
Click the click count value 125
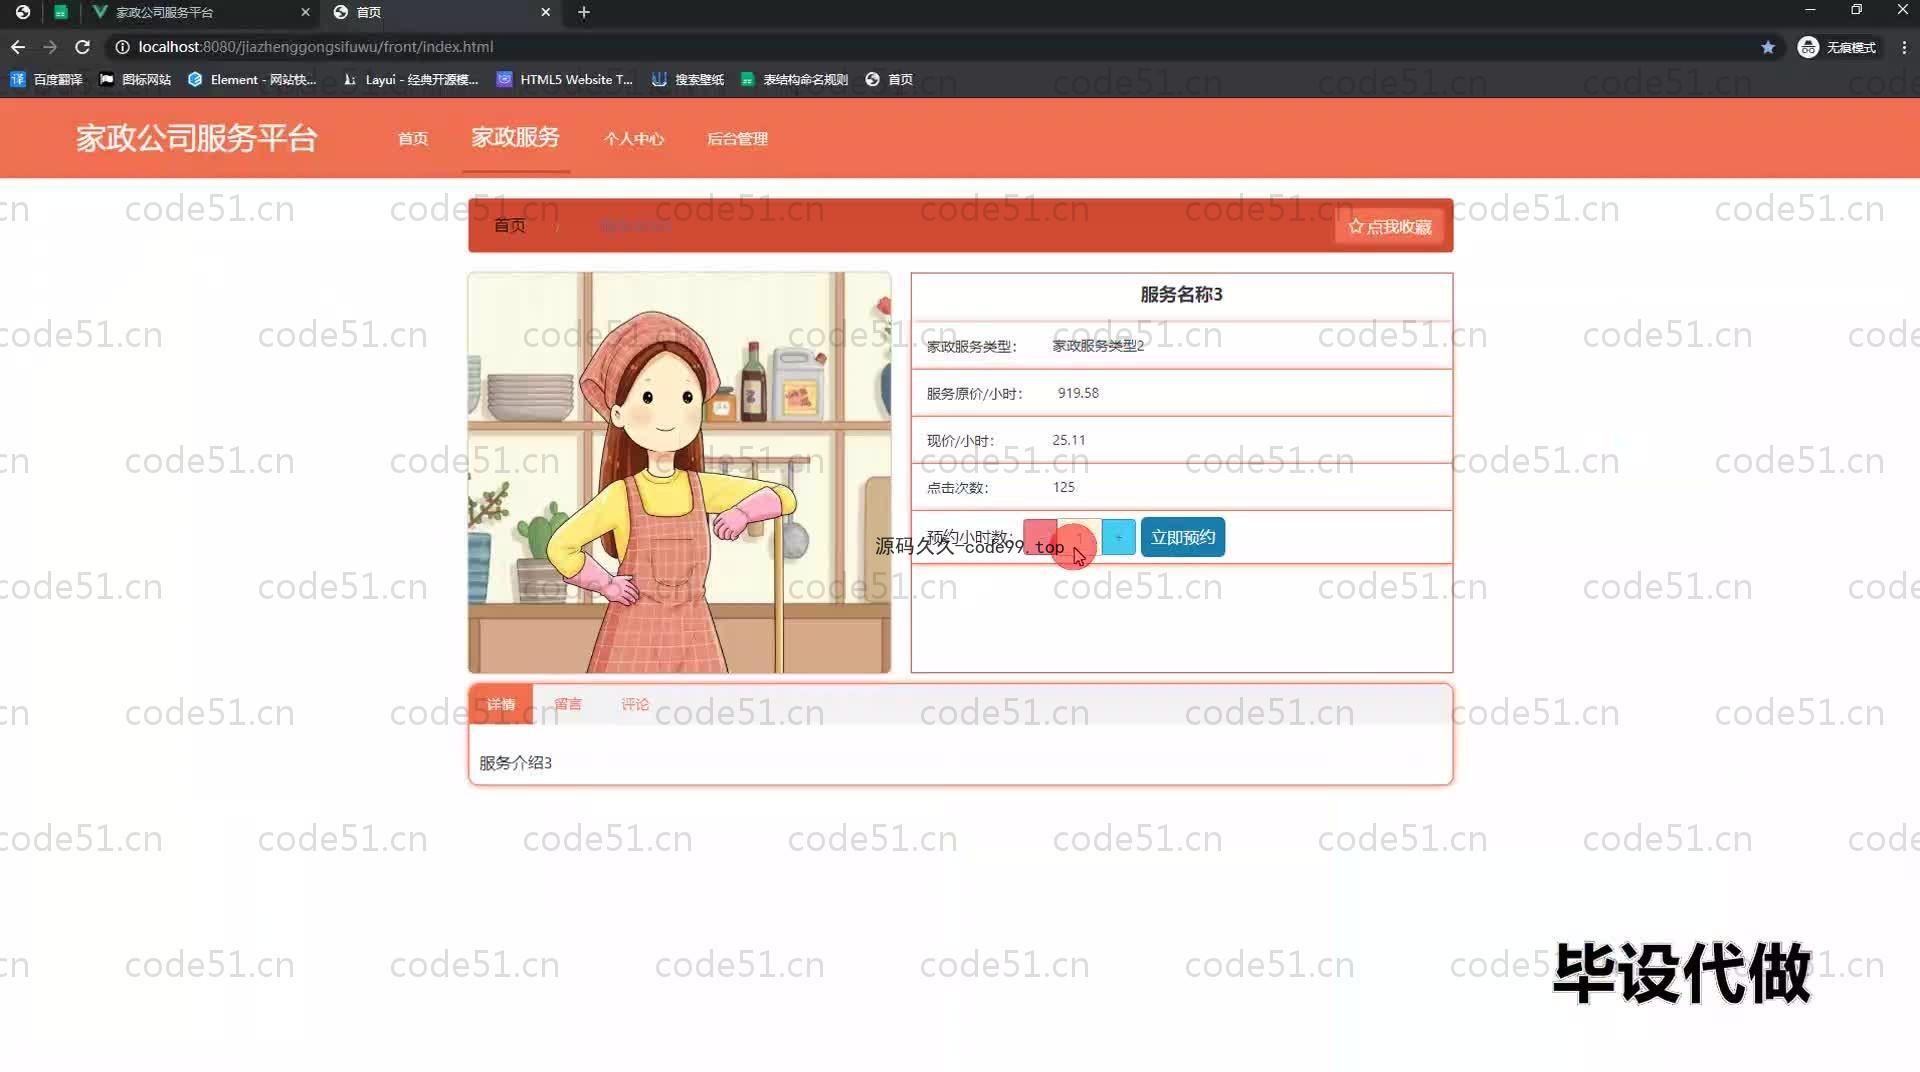[x=1063, y=487]
